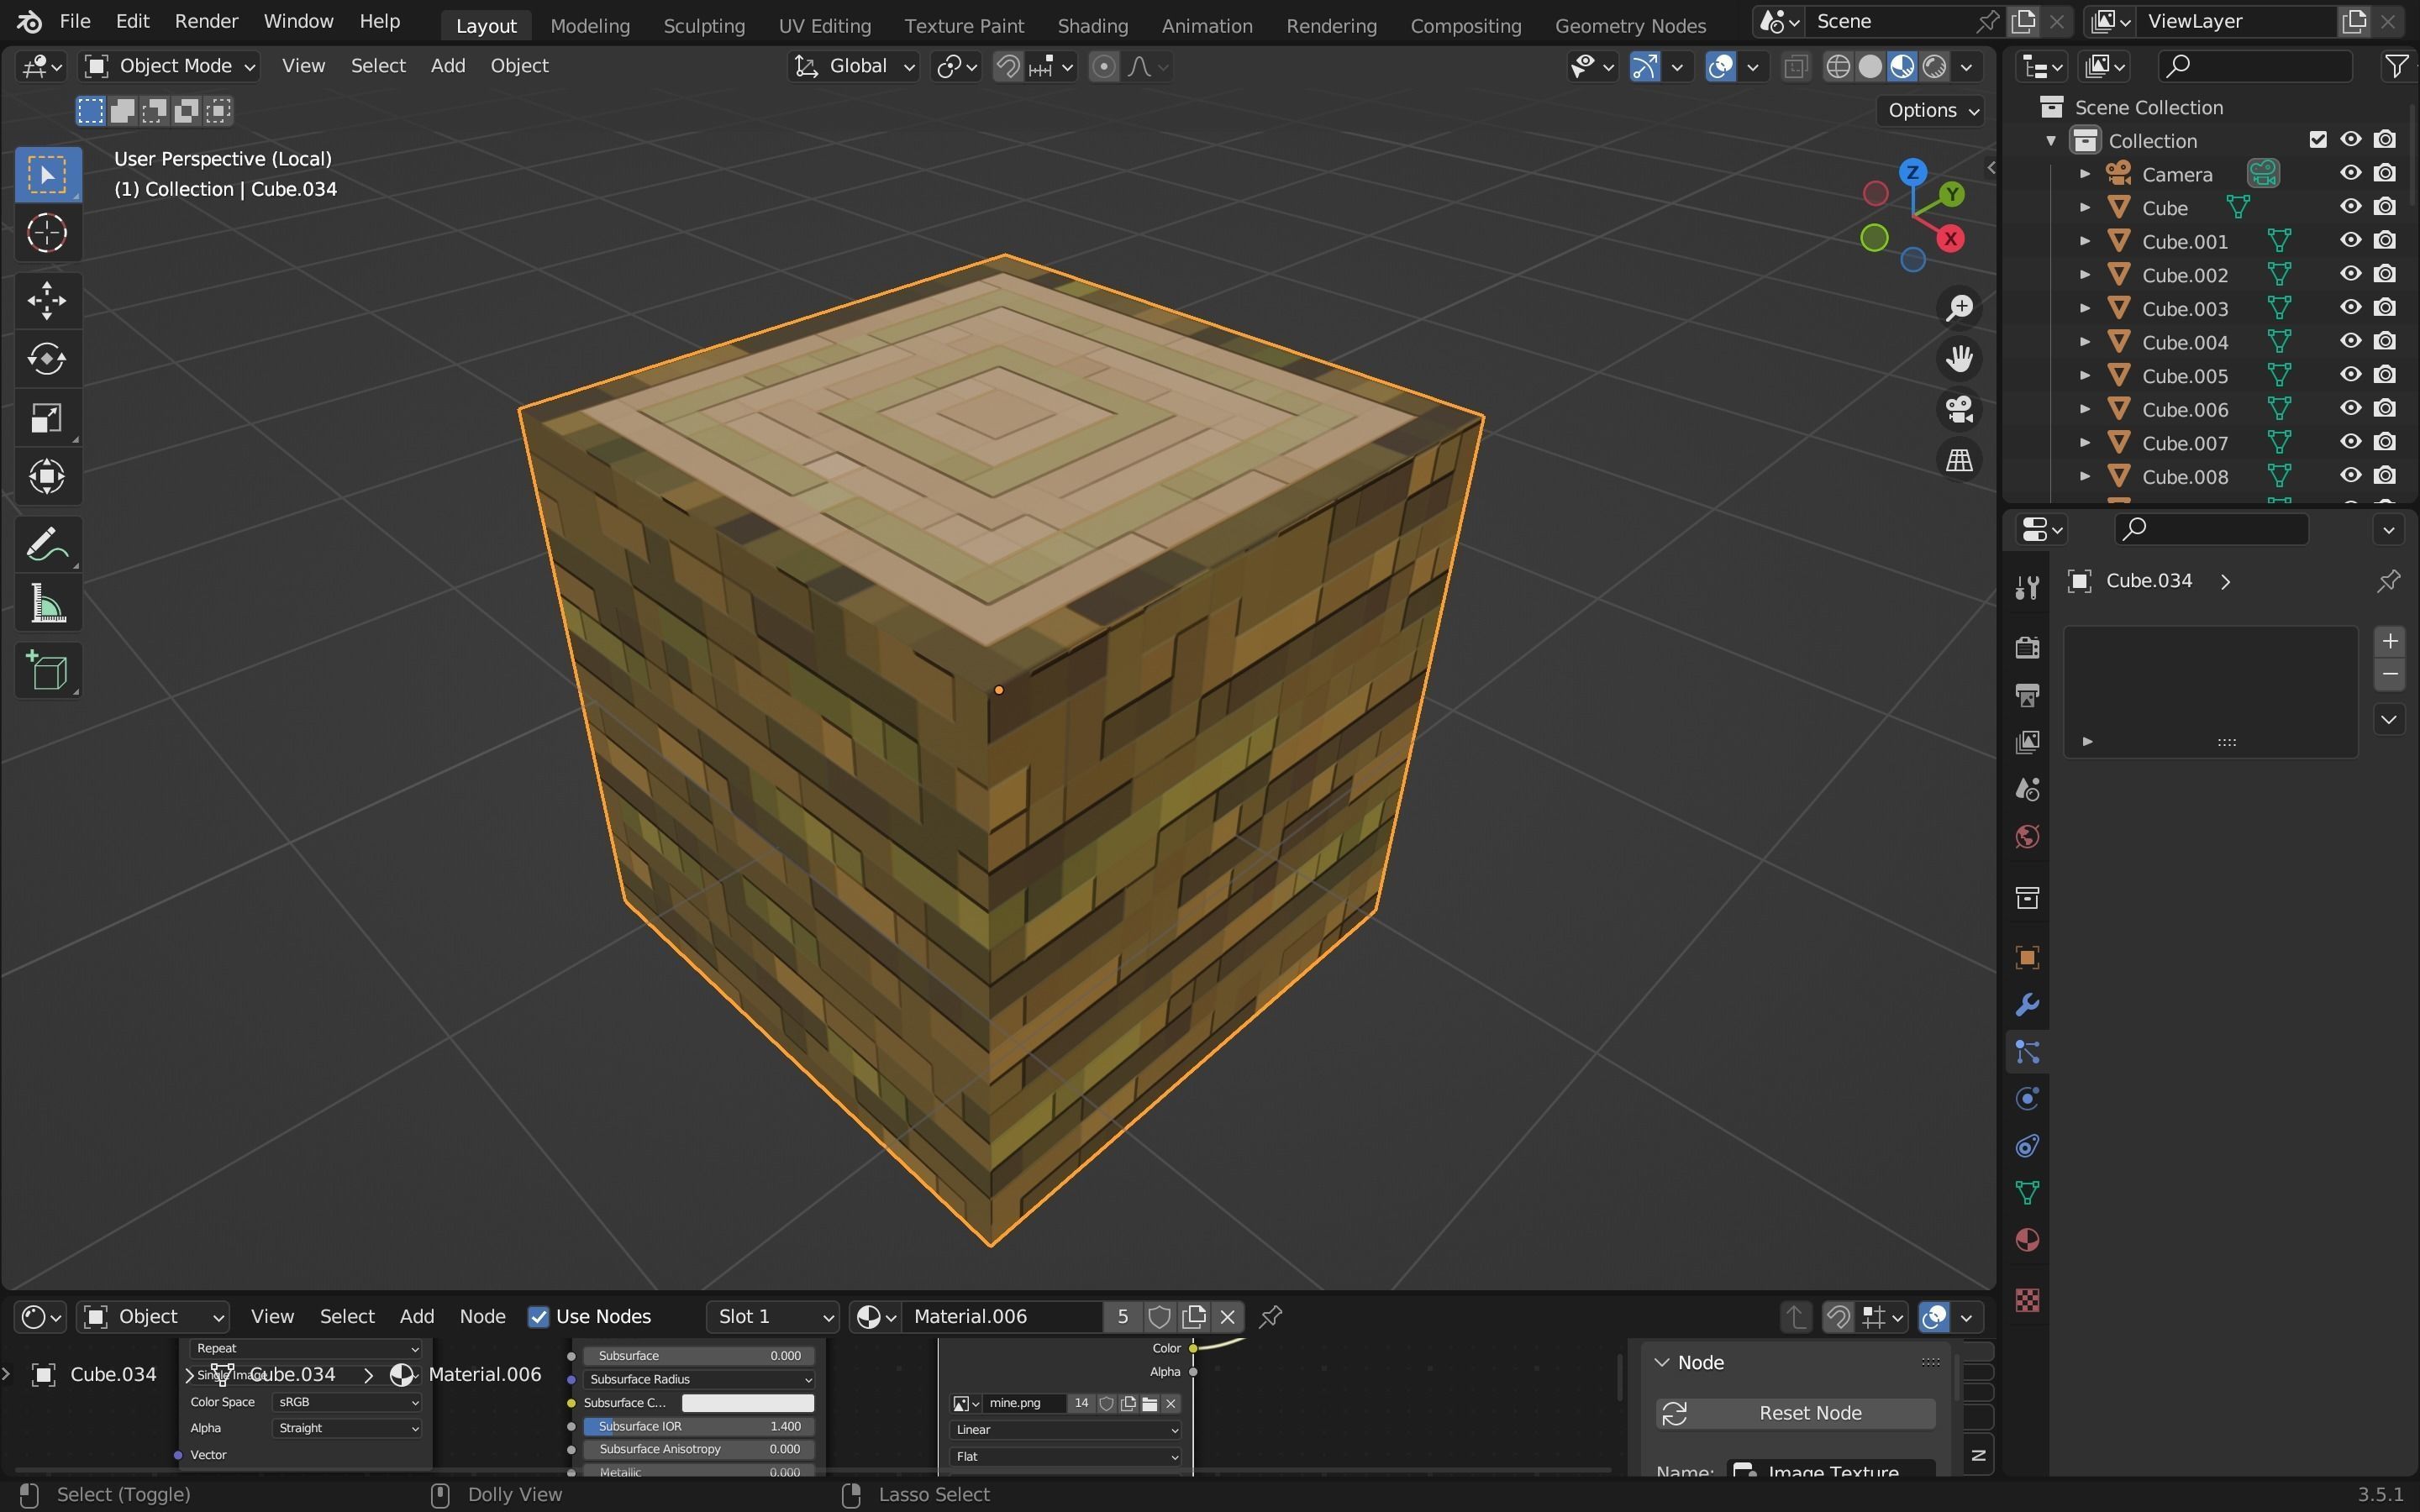Toggle proportional editing
This screenshot has height=1512, width=2420.
pyautogui.click(x=1103, y=67)
